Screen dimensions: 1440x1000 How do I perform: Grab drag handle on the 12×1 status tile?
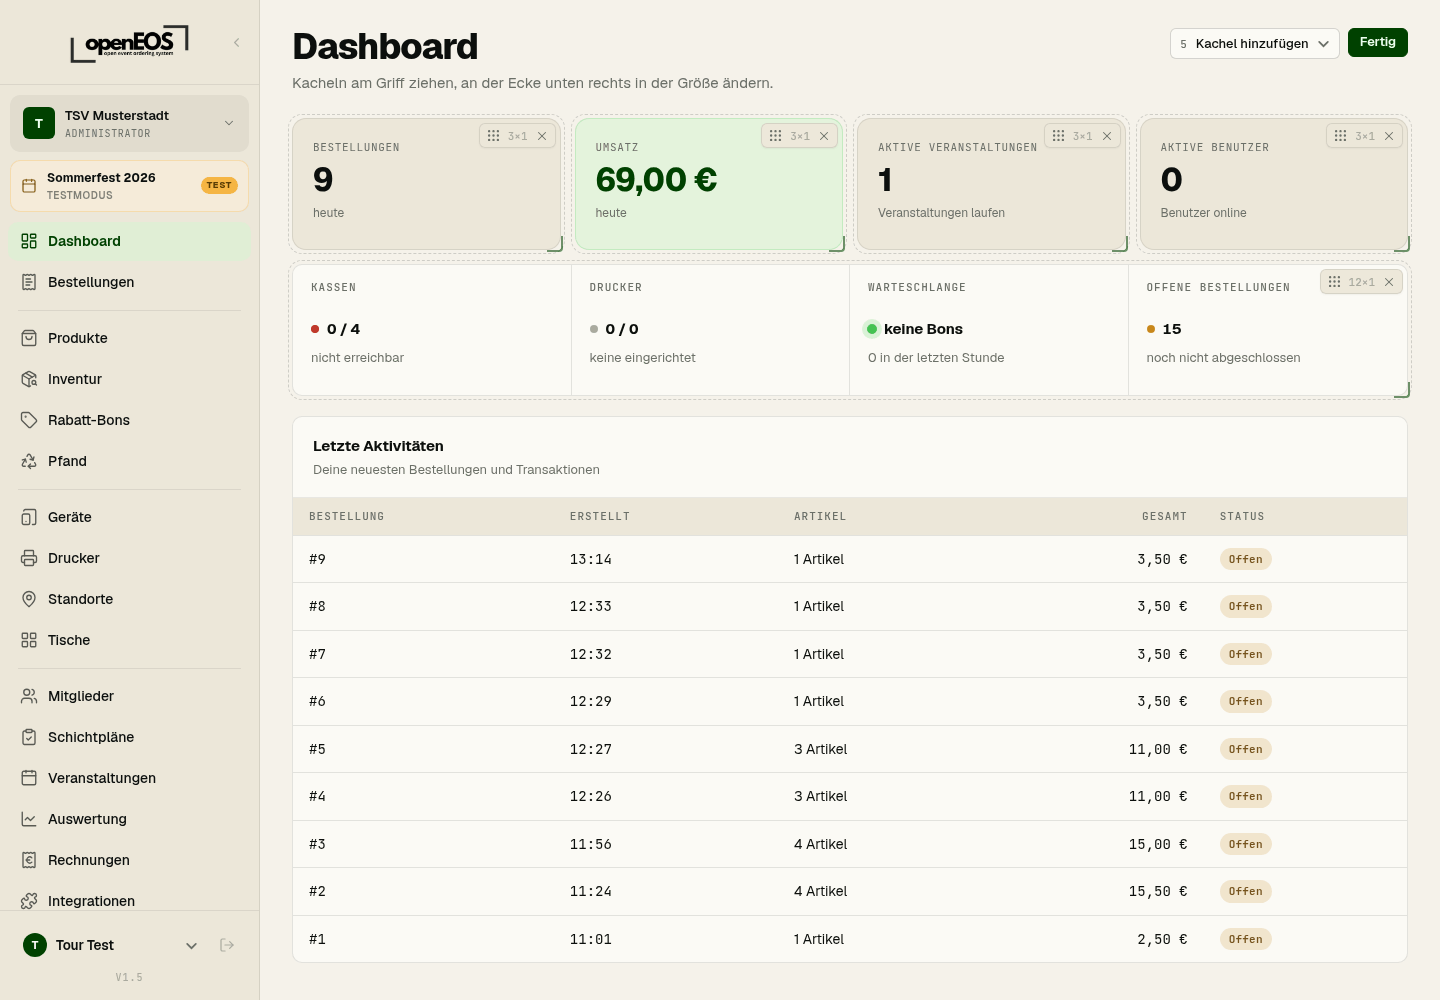(1334, 282)
